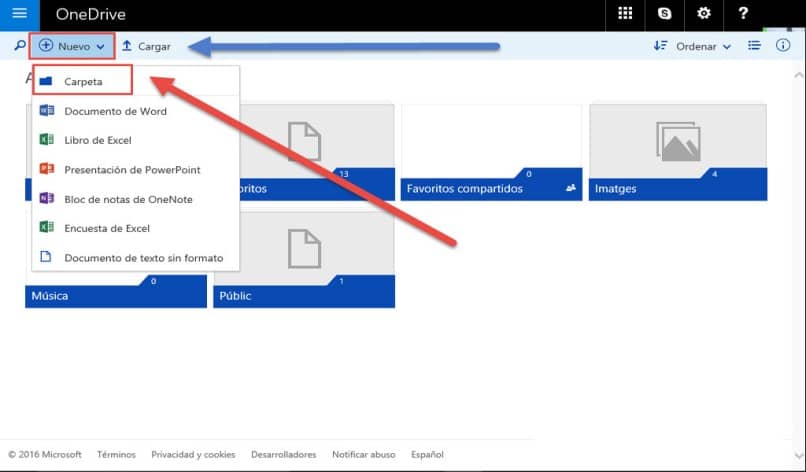Show the information pane icon

tap(783, 46)
